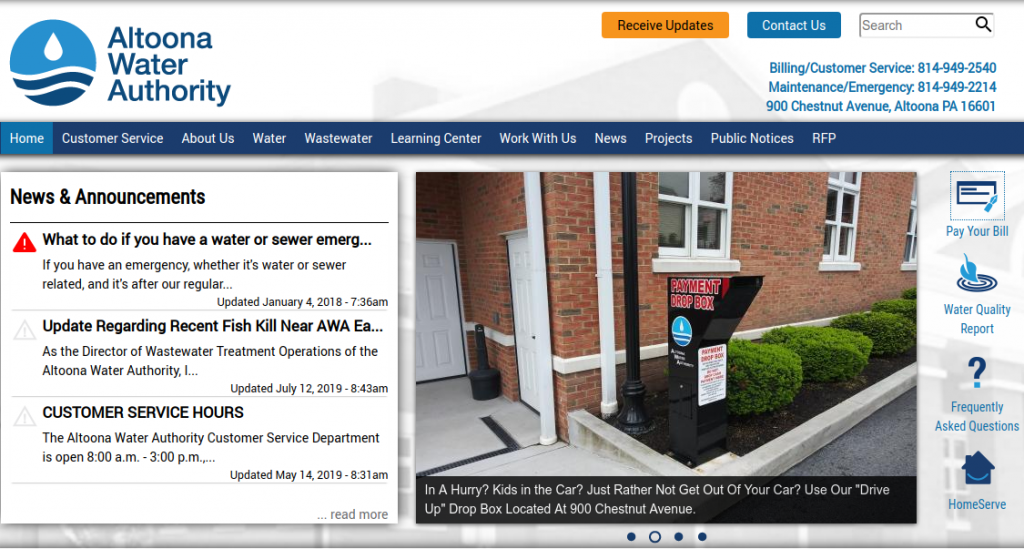Image resolution: width=1024 pixels, height=549 pixels.
Task: Click the HomeServe house icon
Action: pyautogui.click(x=977, y=468)
